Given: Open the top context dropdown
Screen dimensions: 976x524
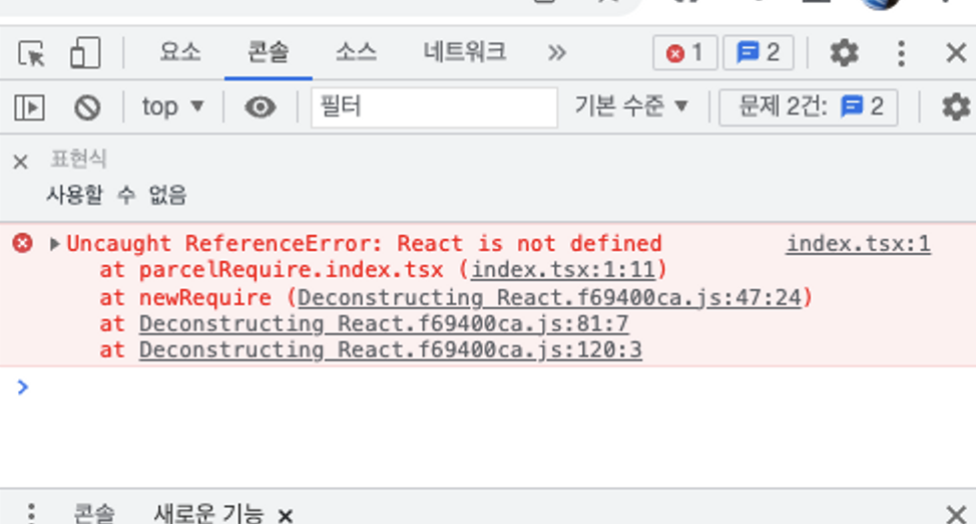Looking at the screenshot, I should pyautogui.click(x=172, y=106).
